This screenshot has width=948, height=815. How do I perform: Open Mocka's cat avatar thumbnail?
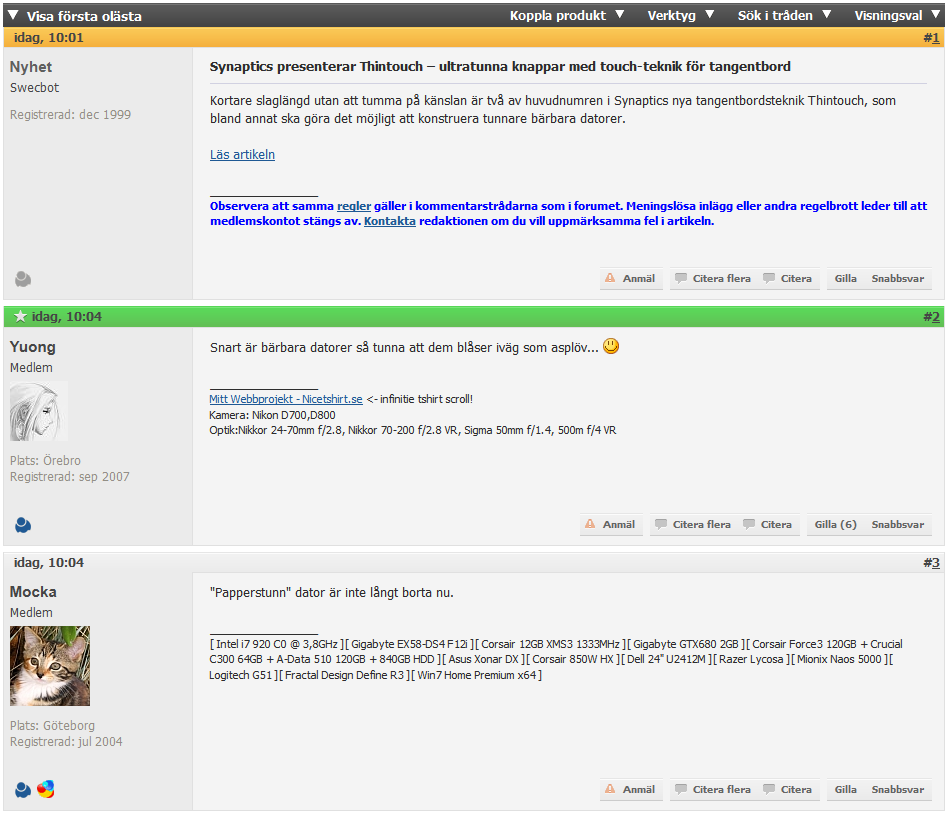click(50, 666)
